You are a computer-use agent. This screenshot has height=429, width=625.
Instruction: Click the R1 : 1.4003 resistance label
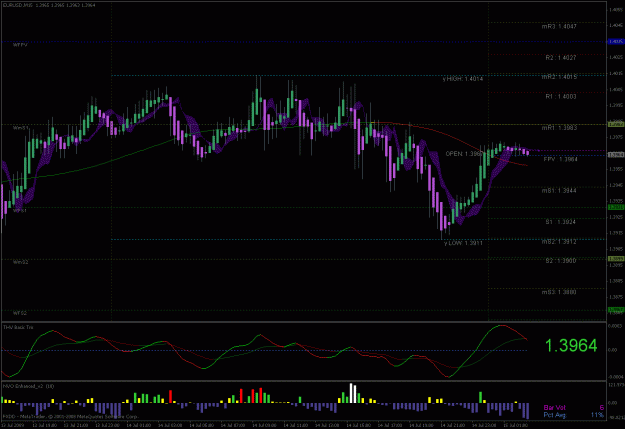pos(560,96)
